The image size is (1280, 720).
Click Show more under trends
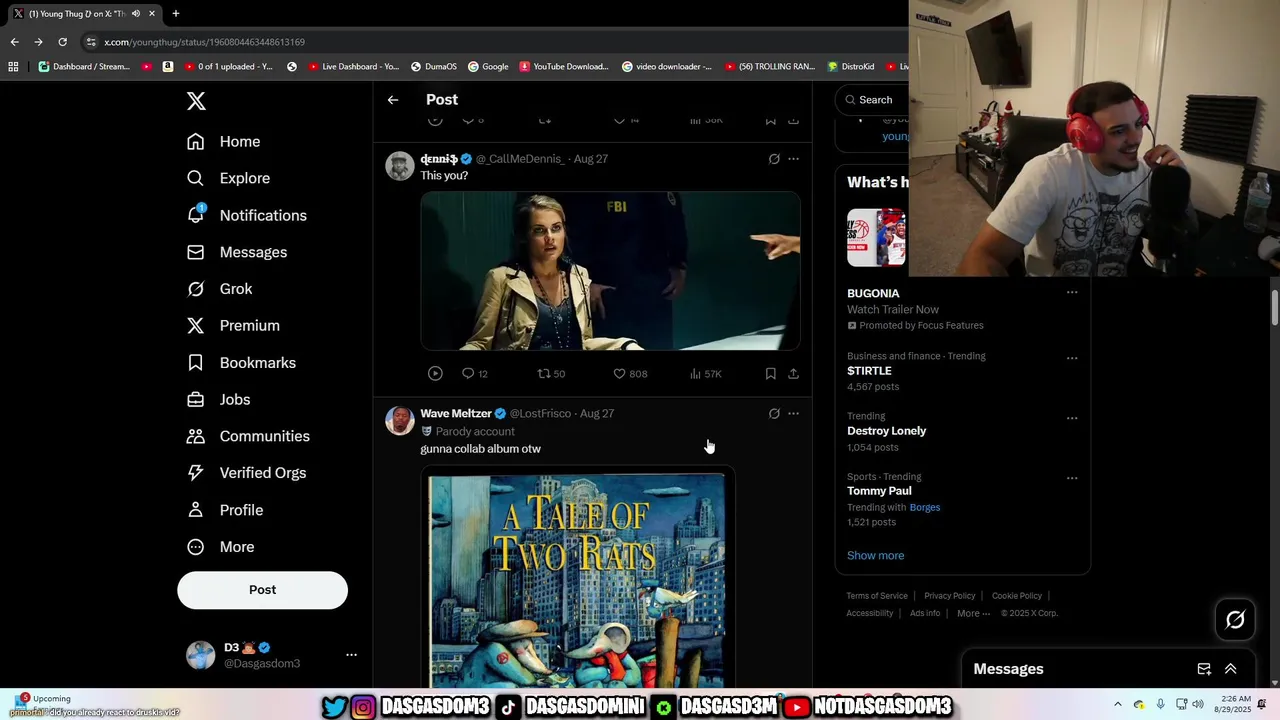point(875,556)
